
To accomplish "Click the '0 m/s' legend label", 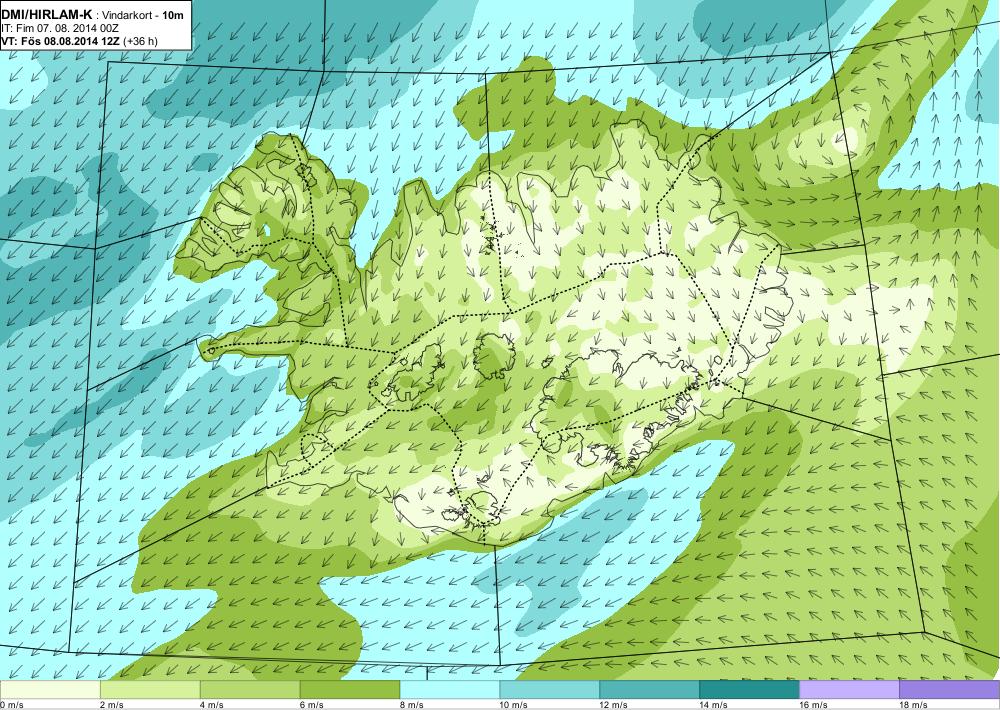I will pyautogui.click(x=12, y=705).
